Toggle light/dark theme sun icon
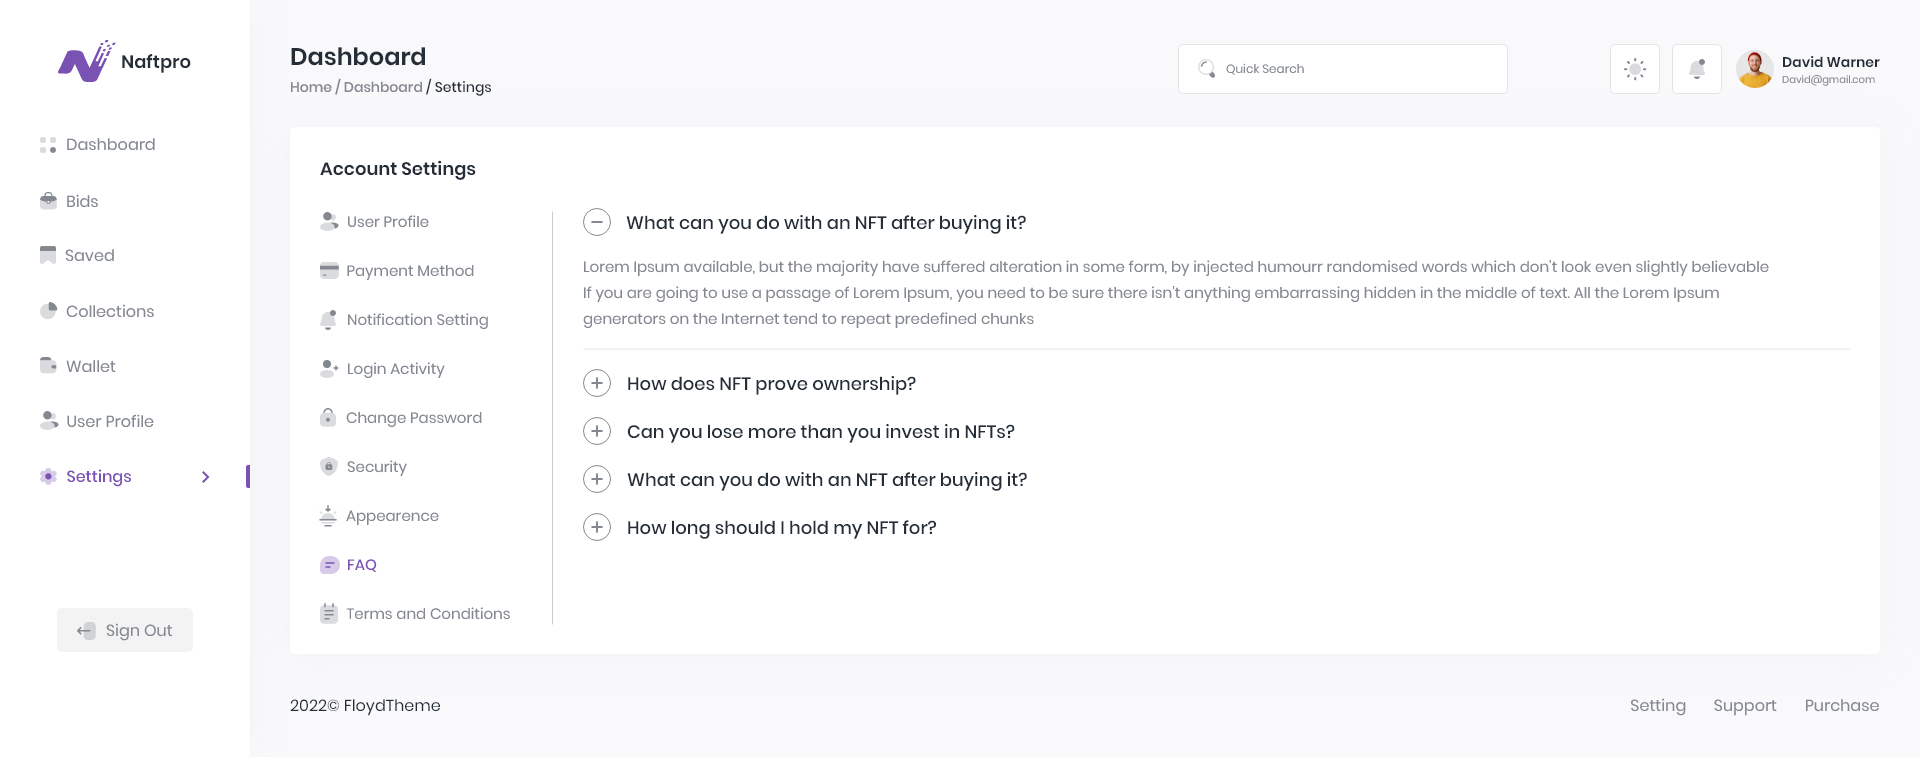This screenshot has width=1920, height=757. pos(1634,69)
